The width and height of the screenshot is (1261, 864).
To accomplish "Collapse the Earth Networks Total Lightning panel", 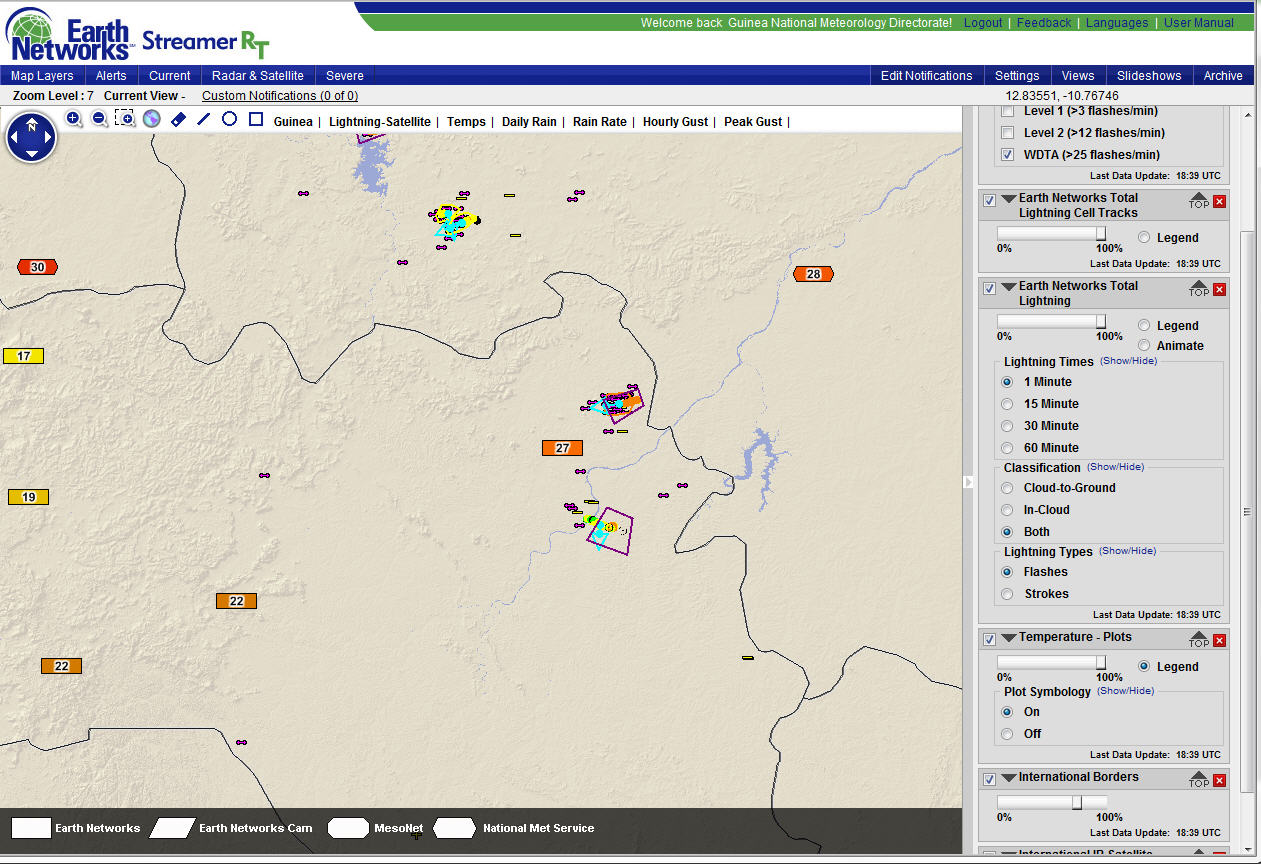I will [1009, 287].
